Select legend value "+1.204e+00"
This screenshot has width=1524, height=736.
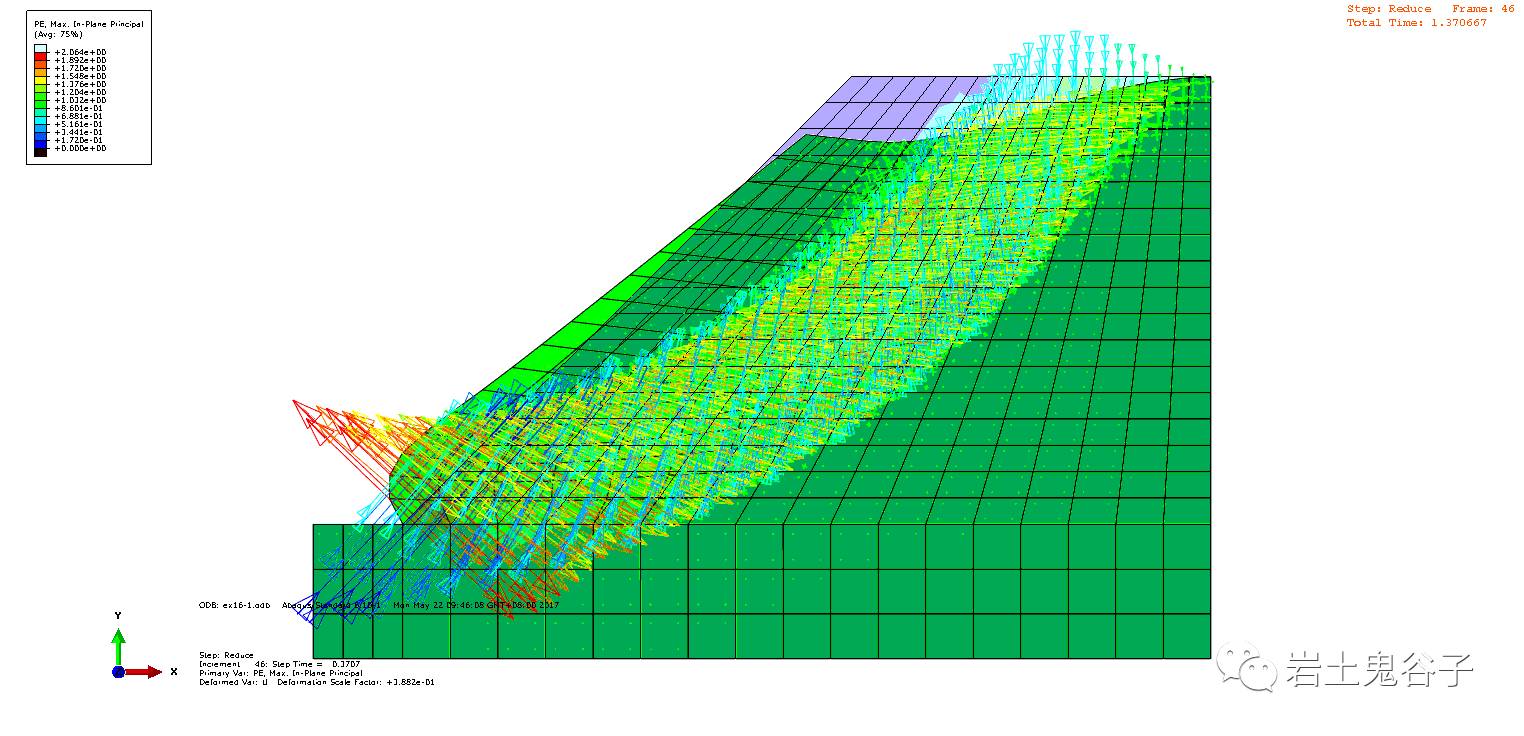(80, 92)
